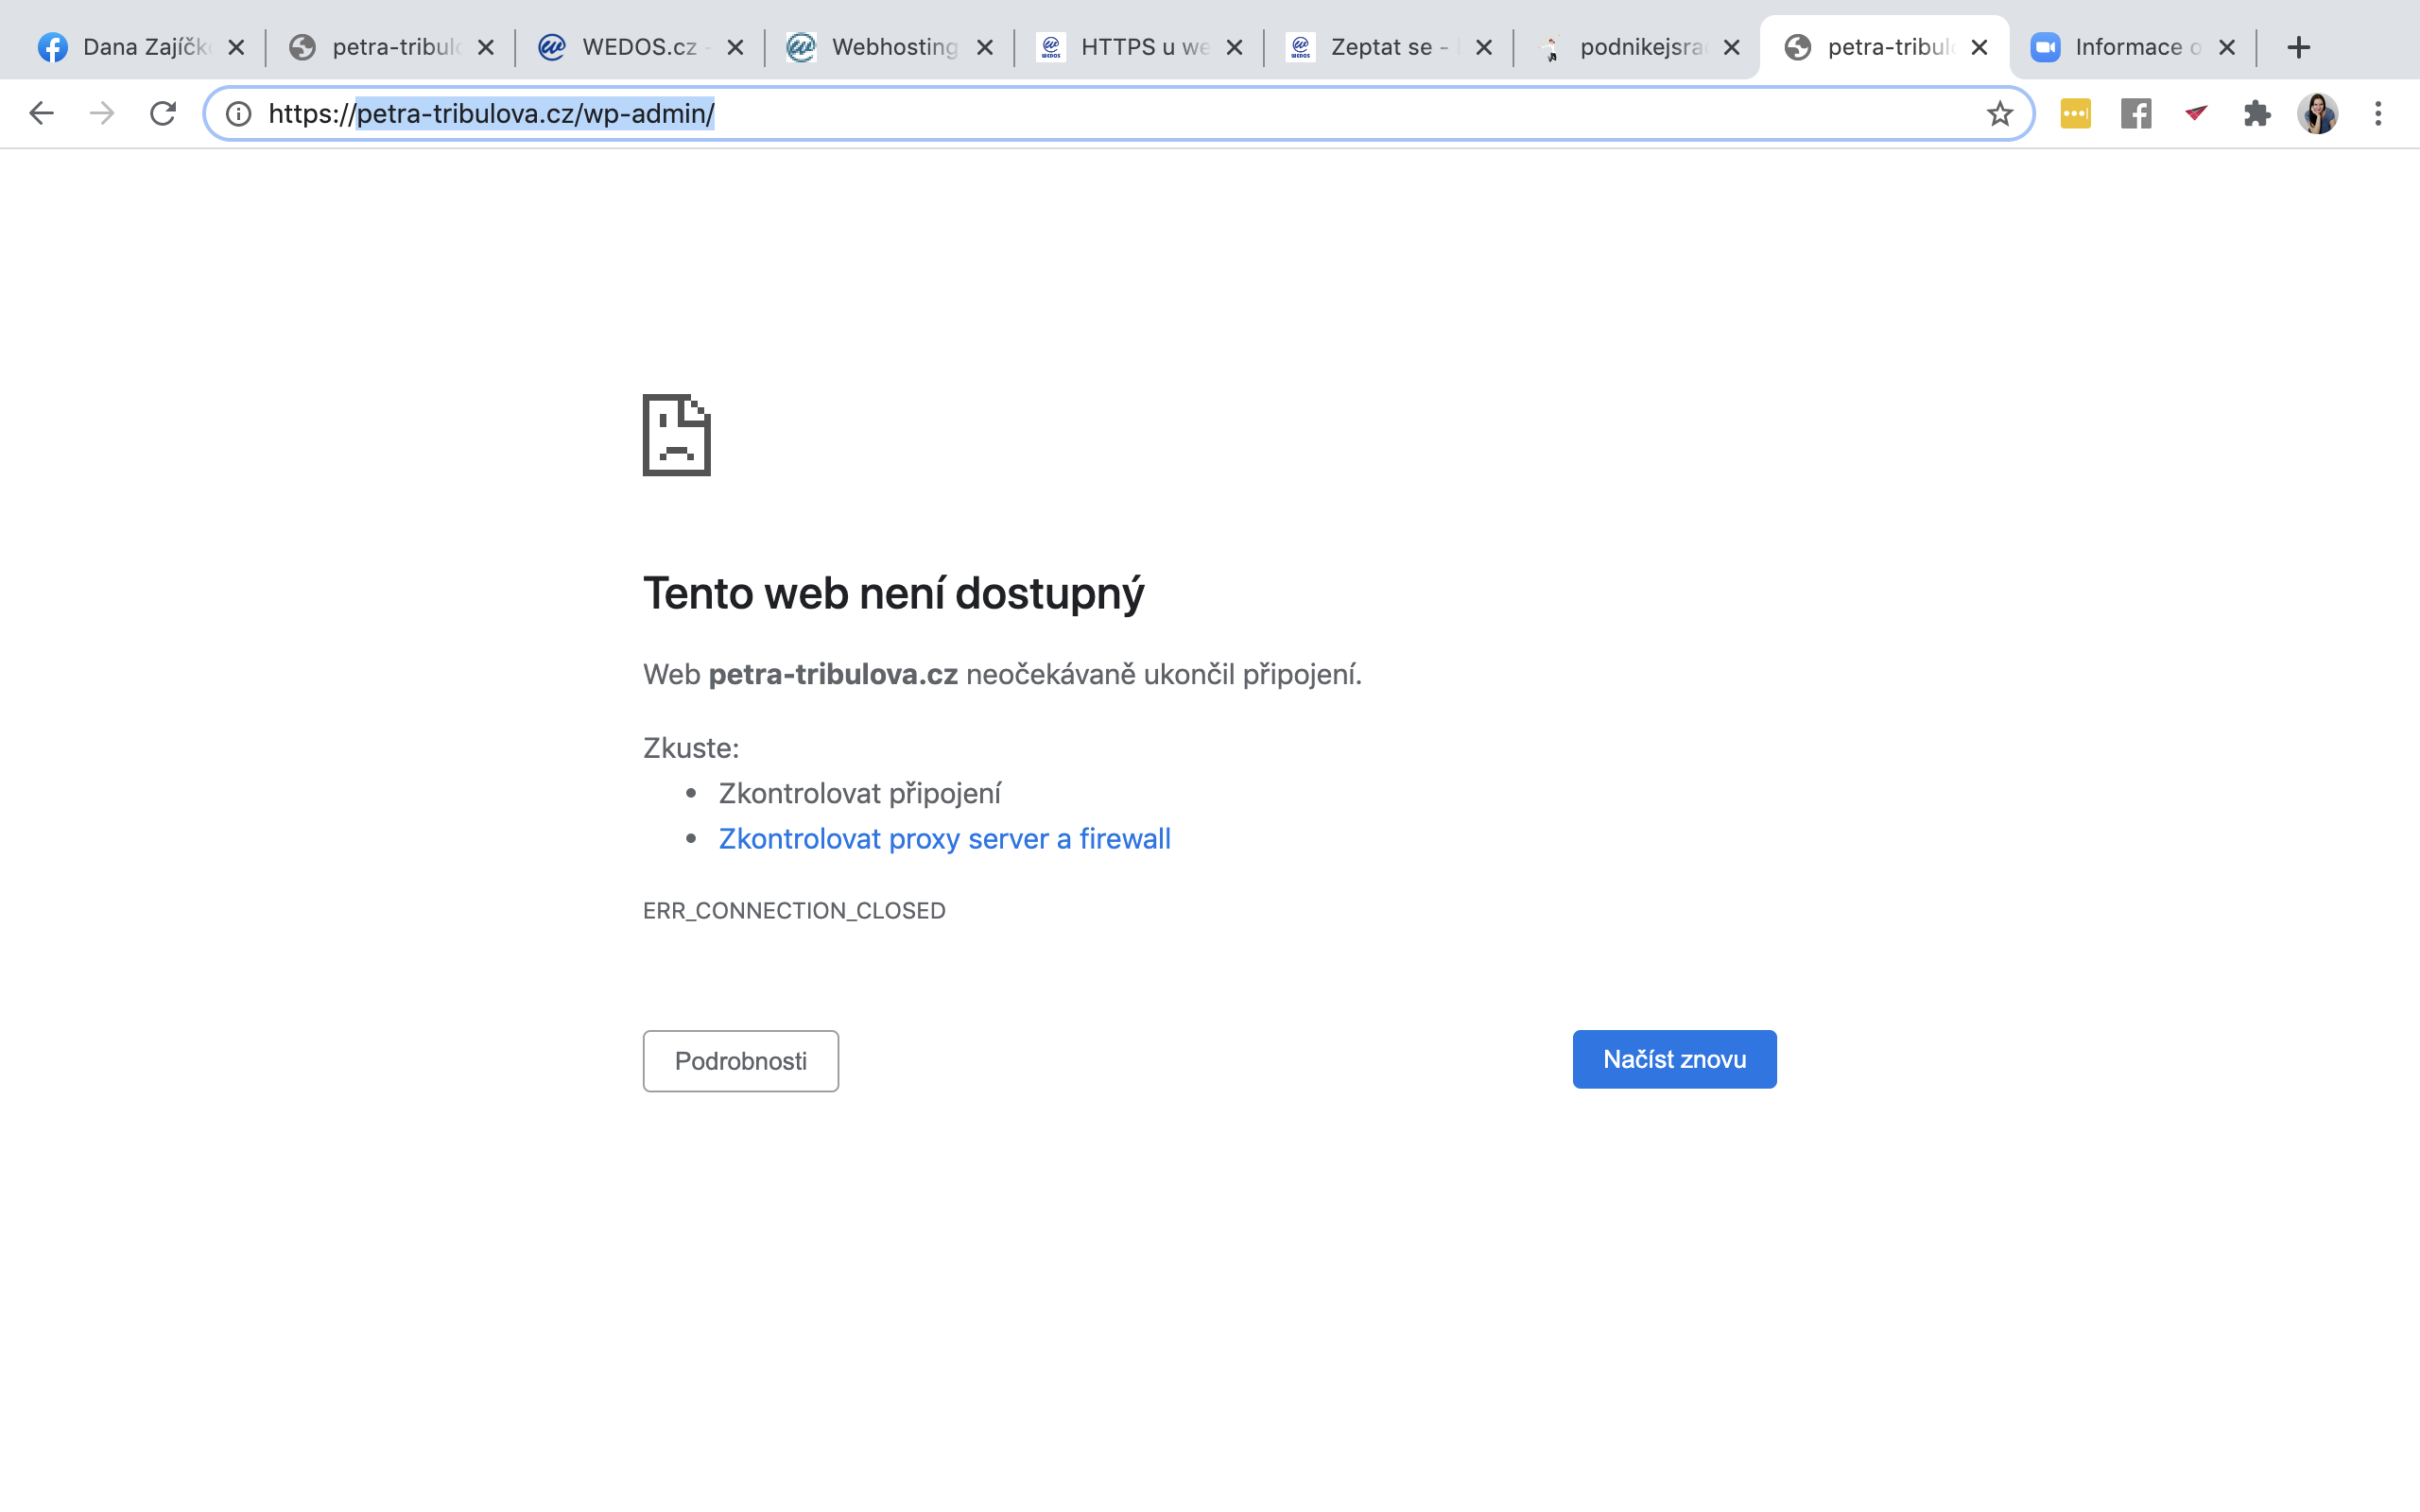Click the Načíst znovu button
Viewport: 2420px width, 1512px height.
pyautogui.click(x=1674, y=1059)
